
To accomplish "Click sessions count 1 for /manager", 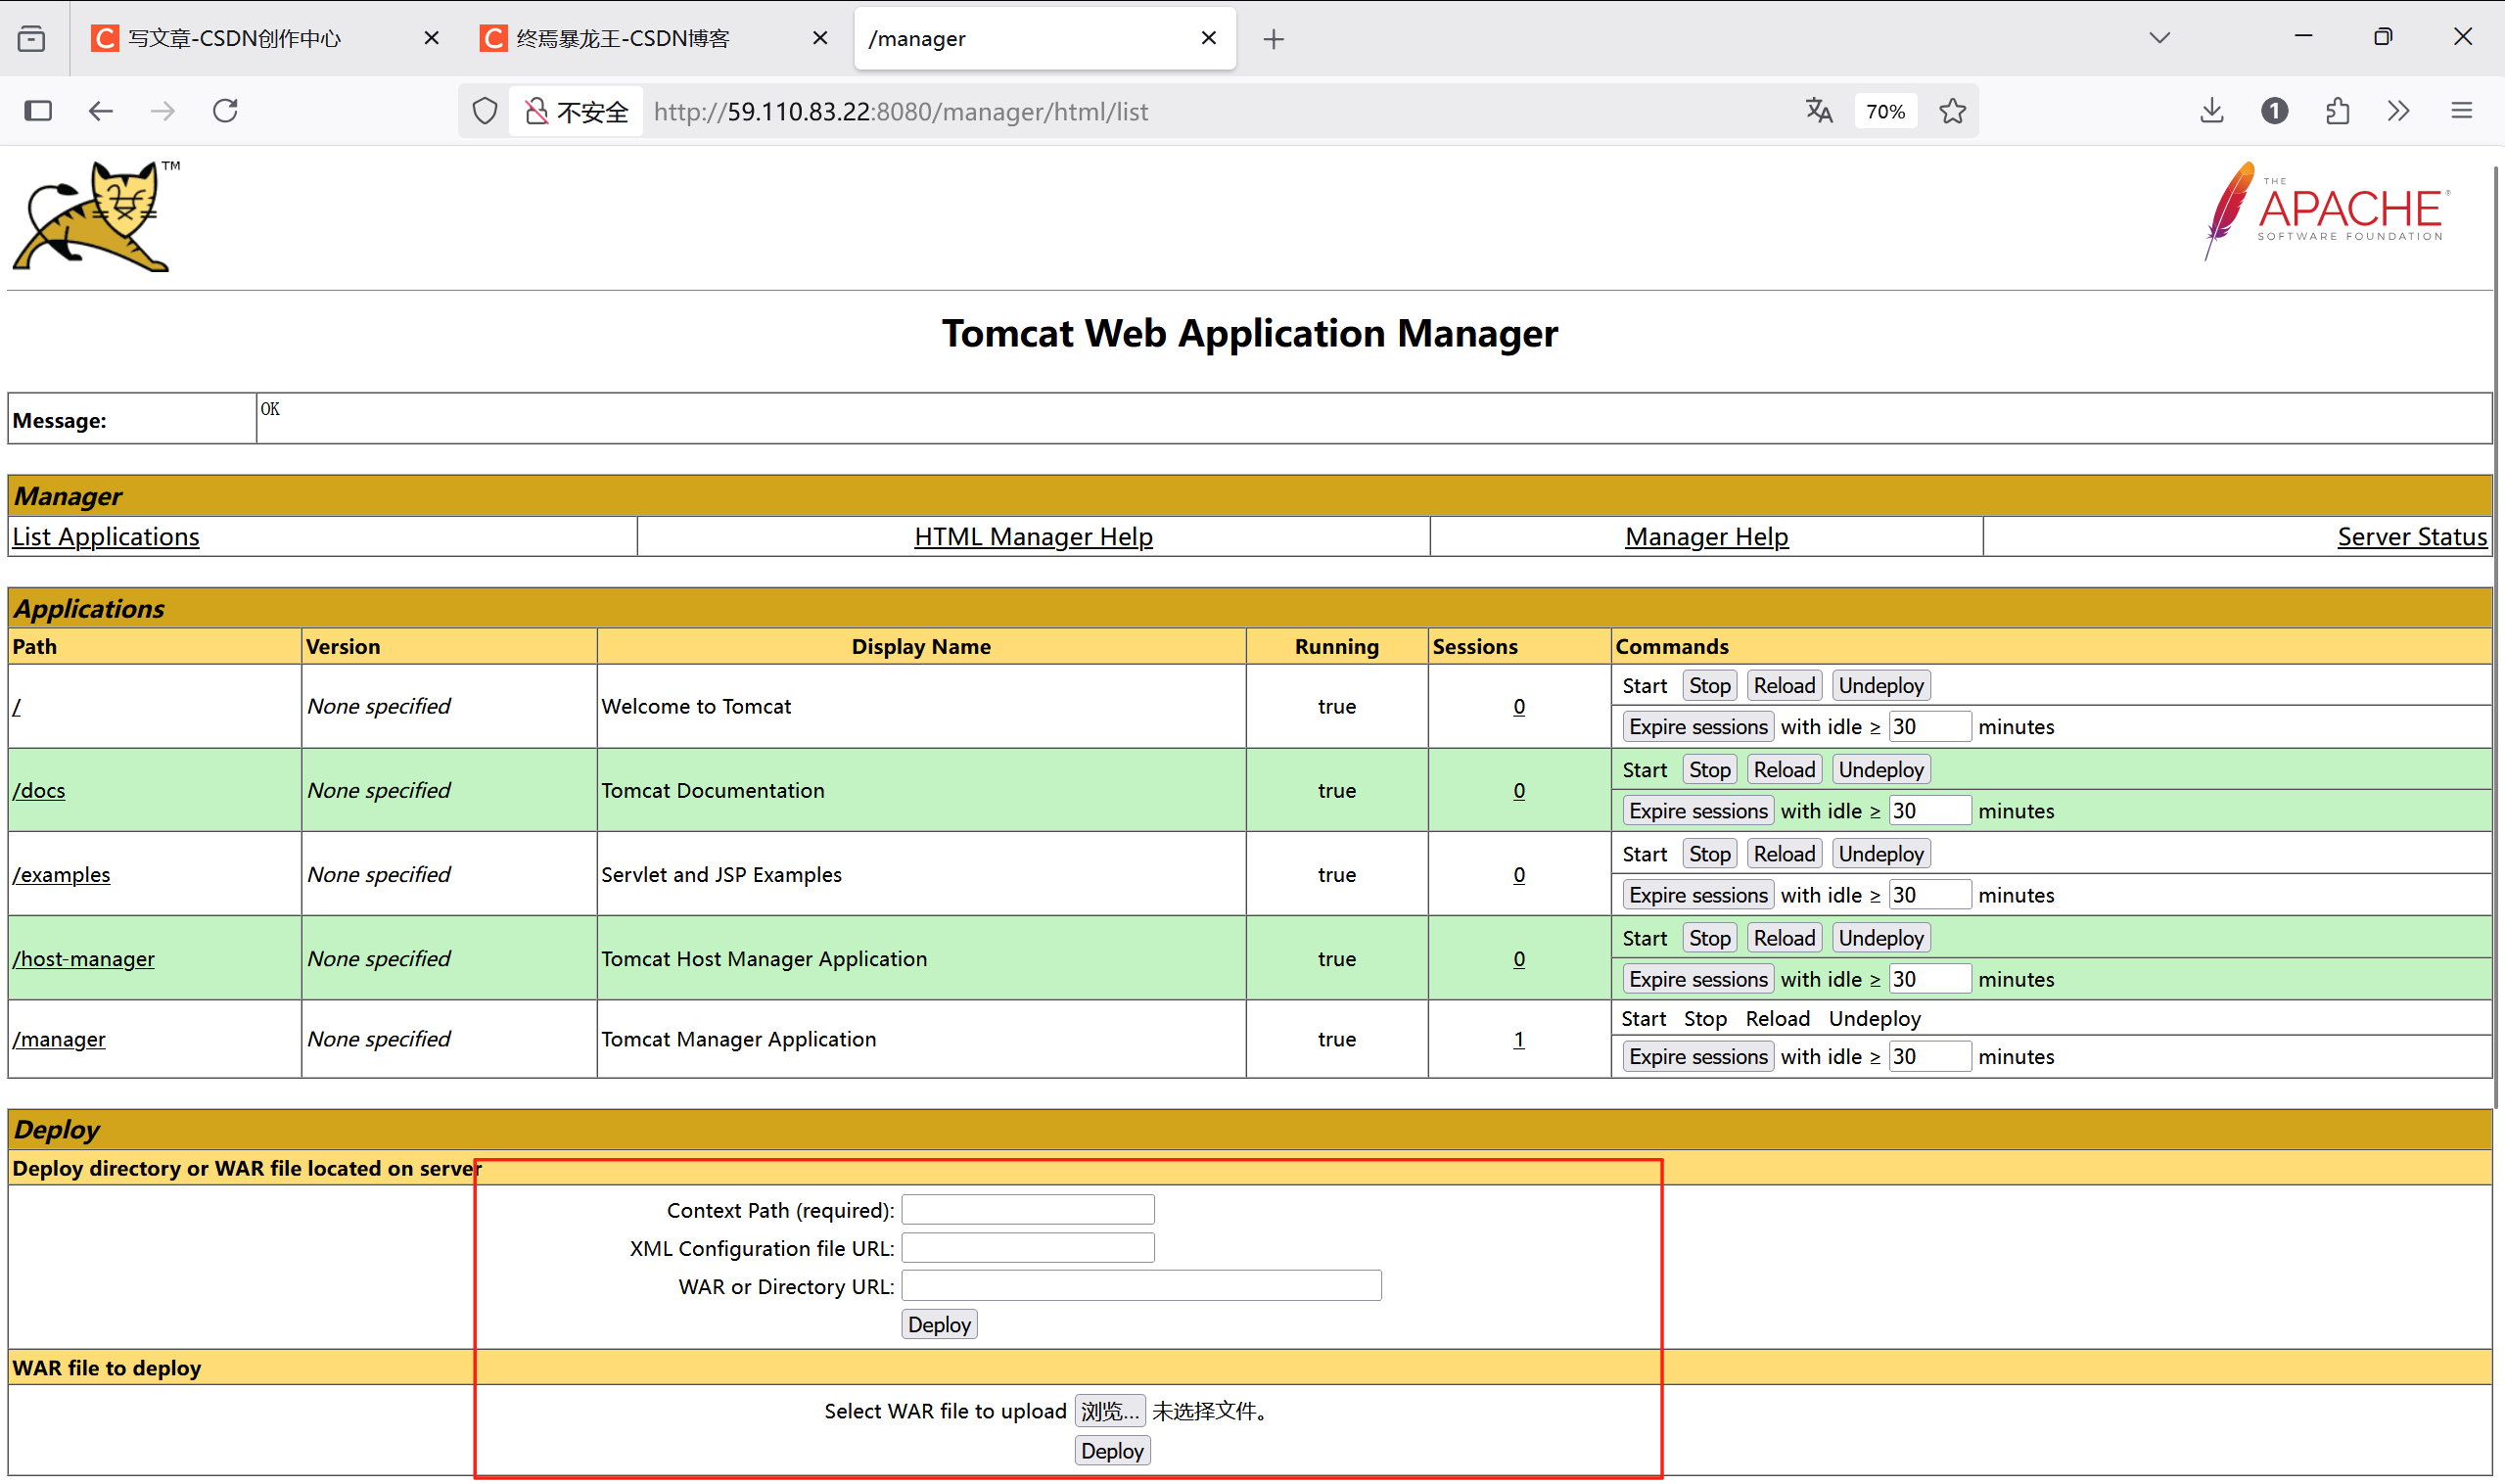I will tap(1518, 1040).
